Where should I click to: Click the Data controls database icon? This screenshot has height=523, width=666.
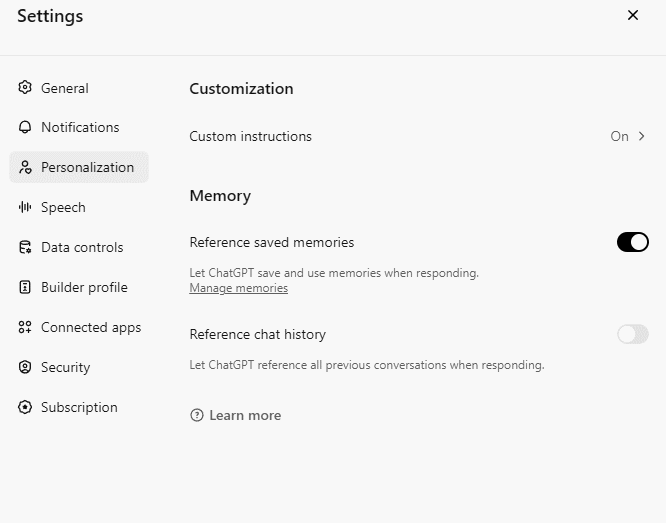click(25, 247)
